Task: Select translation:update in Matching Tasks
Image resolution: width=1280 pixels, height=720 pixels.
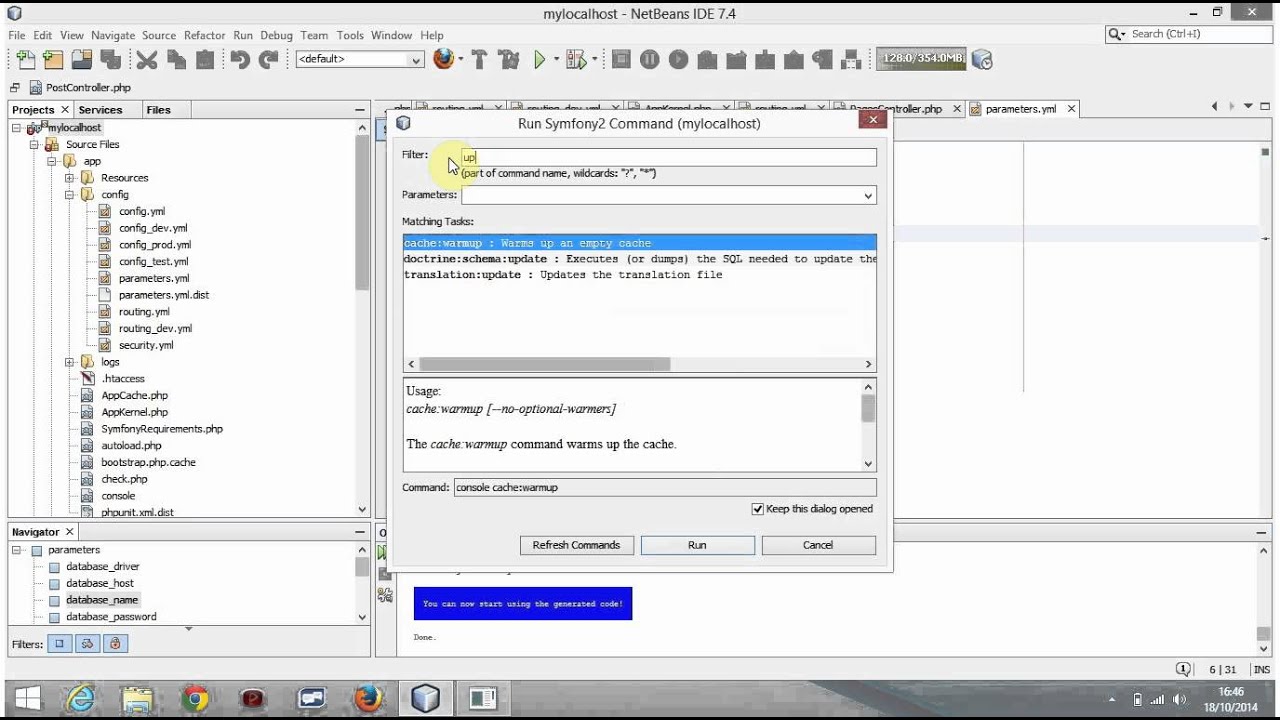Action: coord(640,275)
